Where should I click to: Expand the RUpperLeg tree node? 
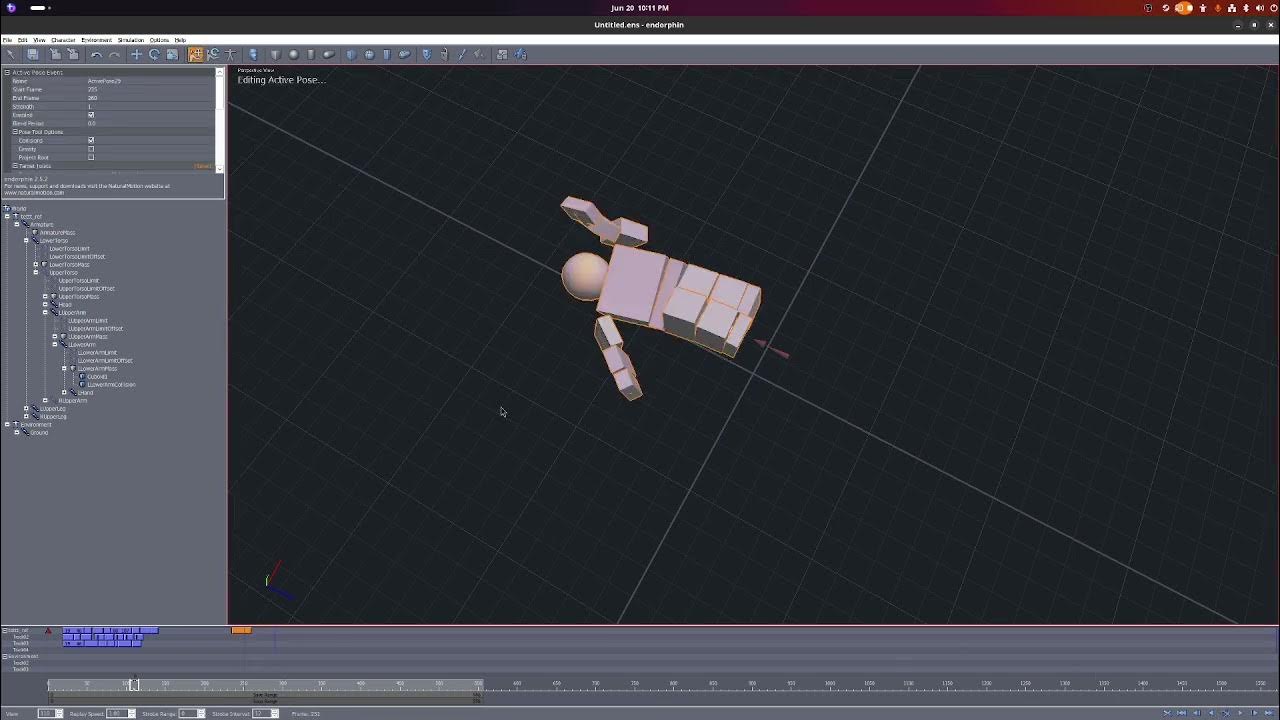tap(26, 417)
